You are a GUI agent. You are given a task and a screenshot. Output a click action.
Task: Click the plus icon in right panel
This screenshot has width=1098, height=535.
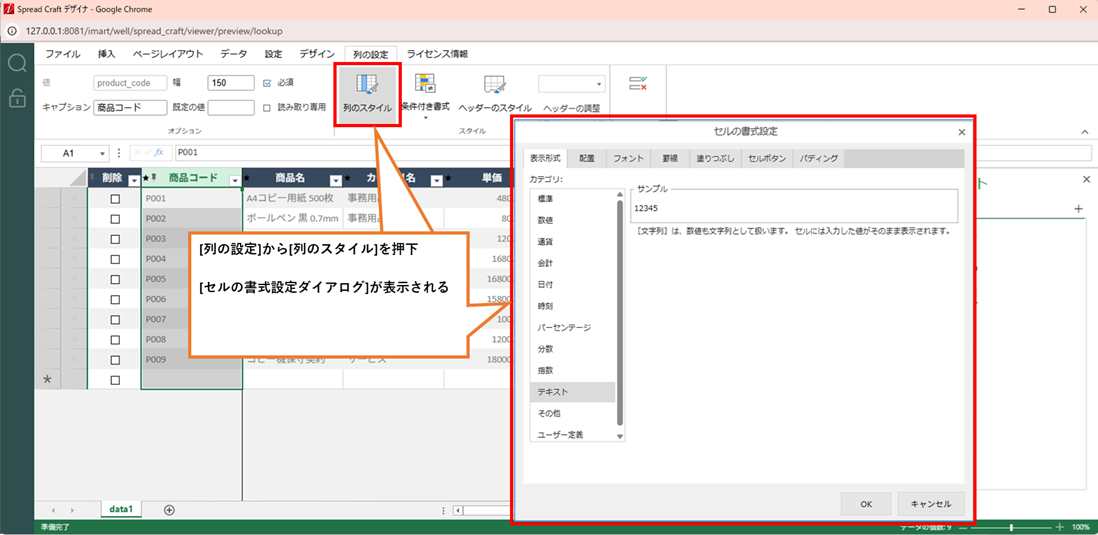point(1078,209)
